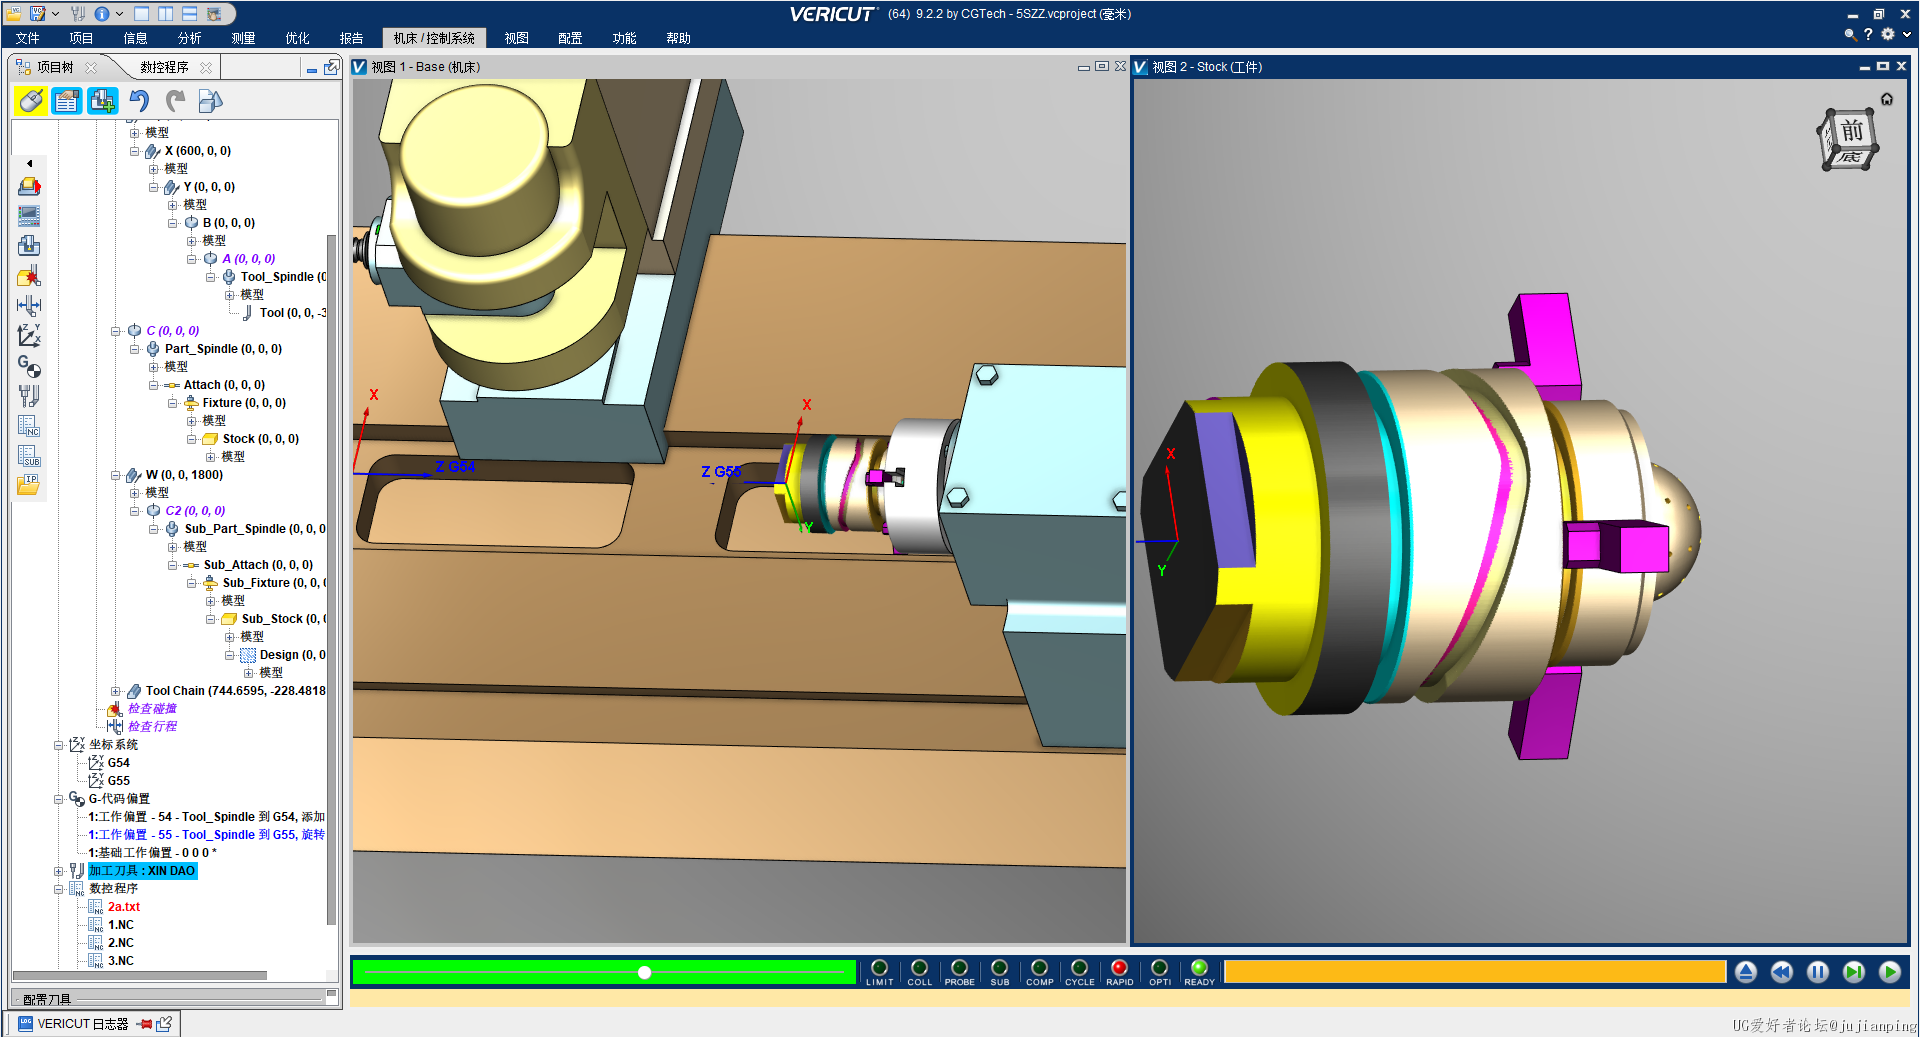Viewport: 1920px width, 1037px height.
Task: Collapse the G-代码偏置 node
Action: (59, 799)
